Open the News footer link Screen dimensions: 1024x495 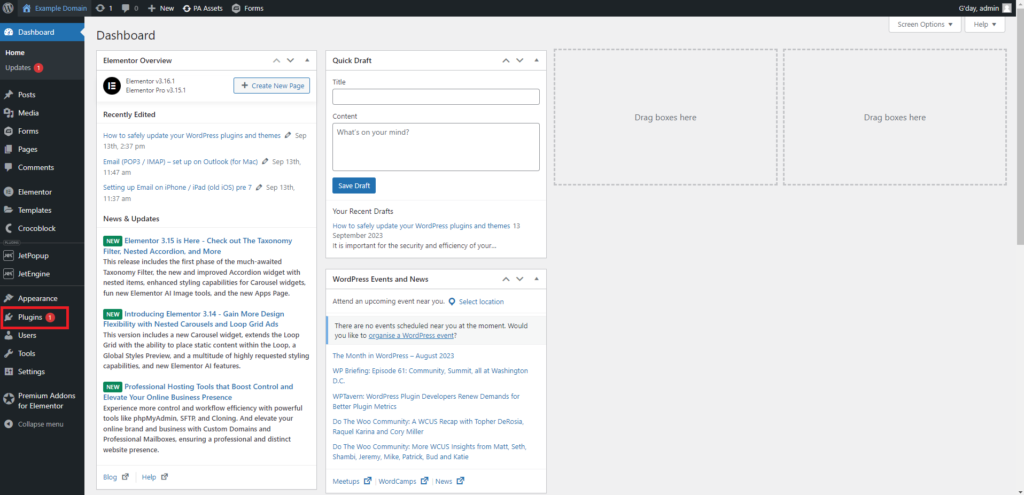pyautogui.click(x=449, y=481)
